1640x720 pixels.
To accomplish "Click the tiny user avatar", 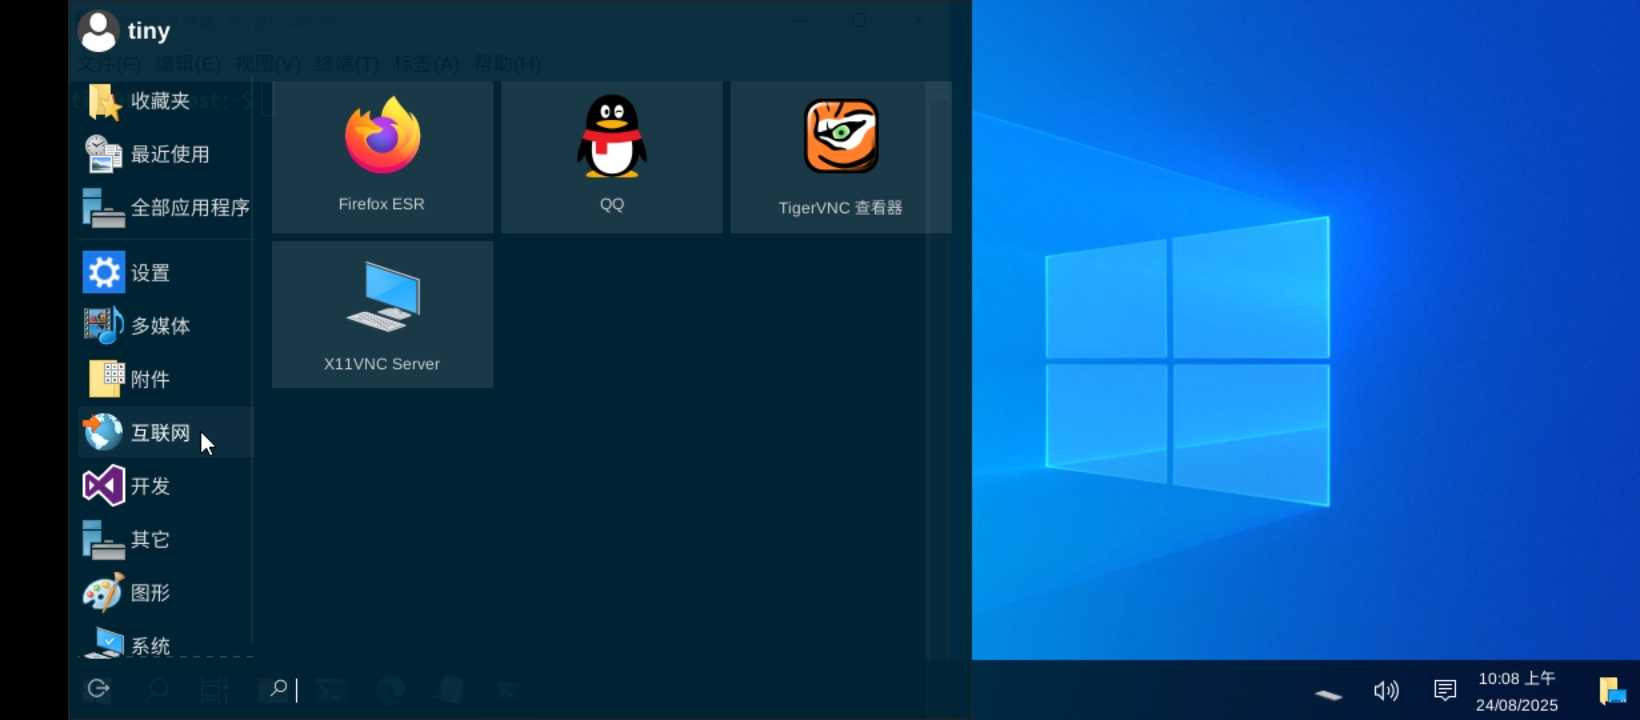I will pyautogui.click(x=98, y=31).
